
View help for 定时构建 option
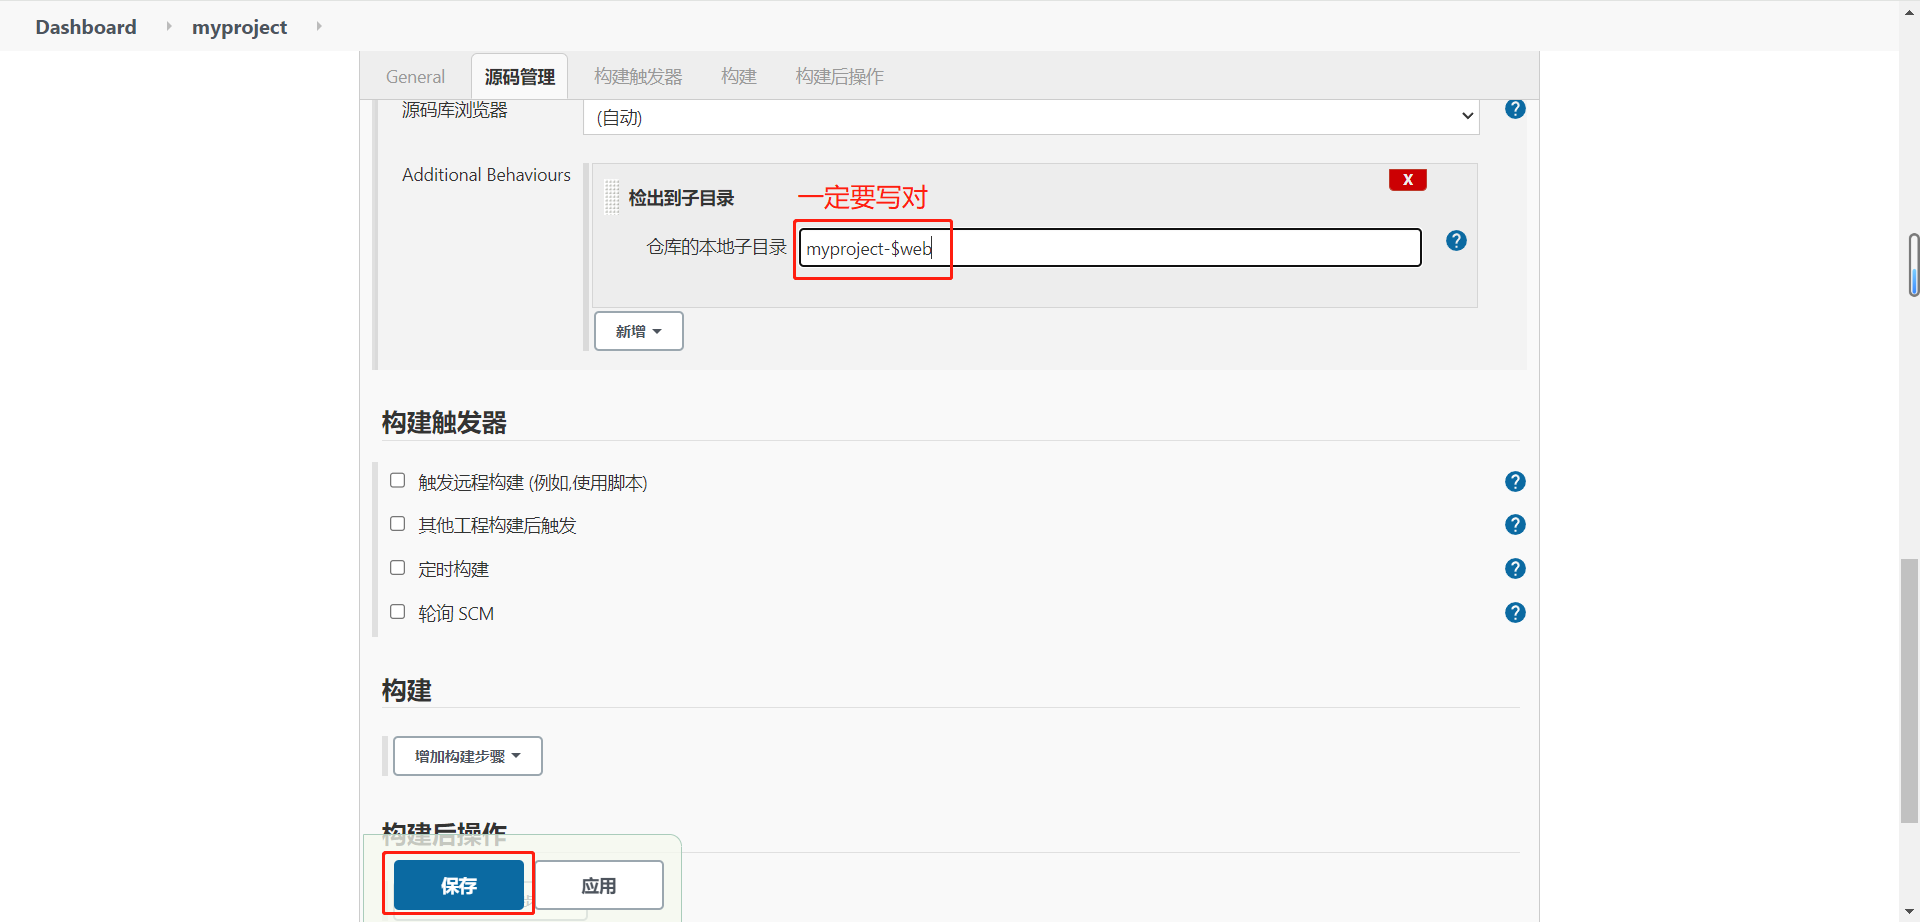click(1515, 569)
